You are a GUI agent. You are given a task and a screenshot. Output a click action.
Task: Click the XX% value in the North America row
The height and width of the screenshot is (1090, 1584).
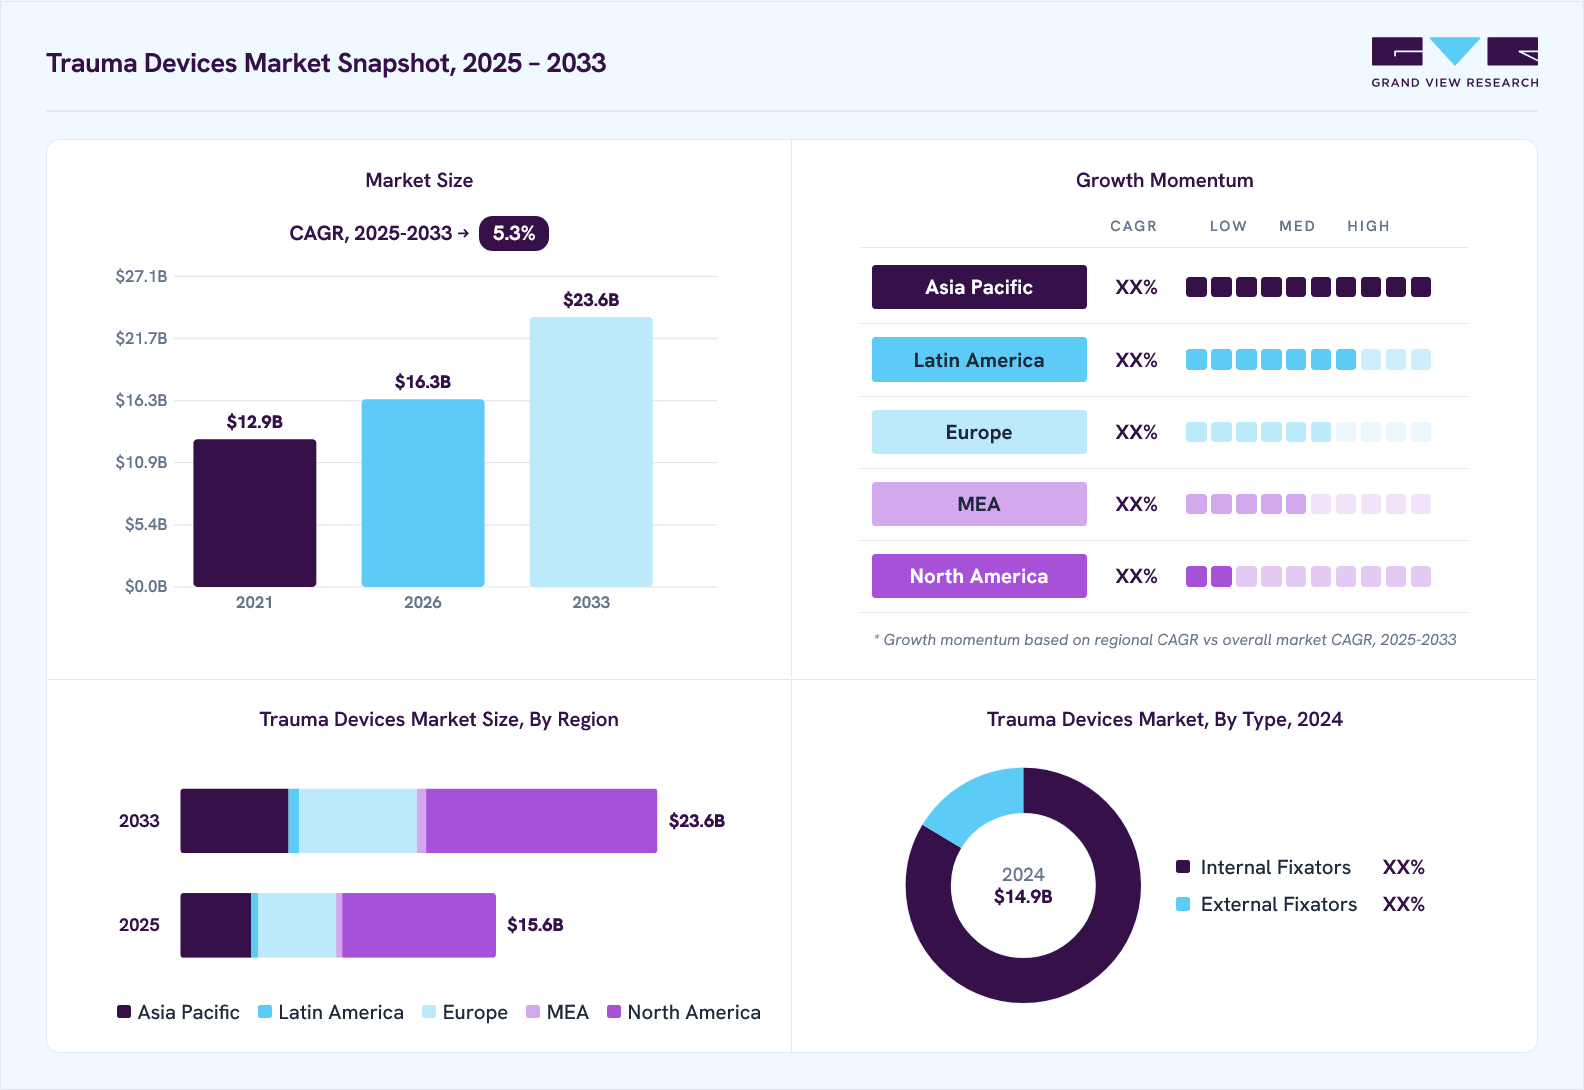coord(1137,576)
